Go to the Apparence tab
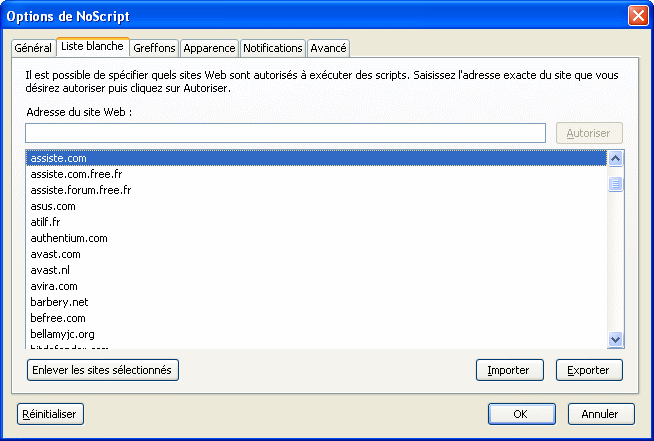Screen dimensions: 654x441 click(209, 48)
